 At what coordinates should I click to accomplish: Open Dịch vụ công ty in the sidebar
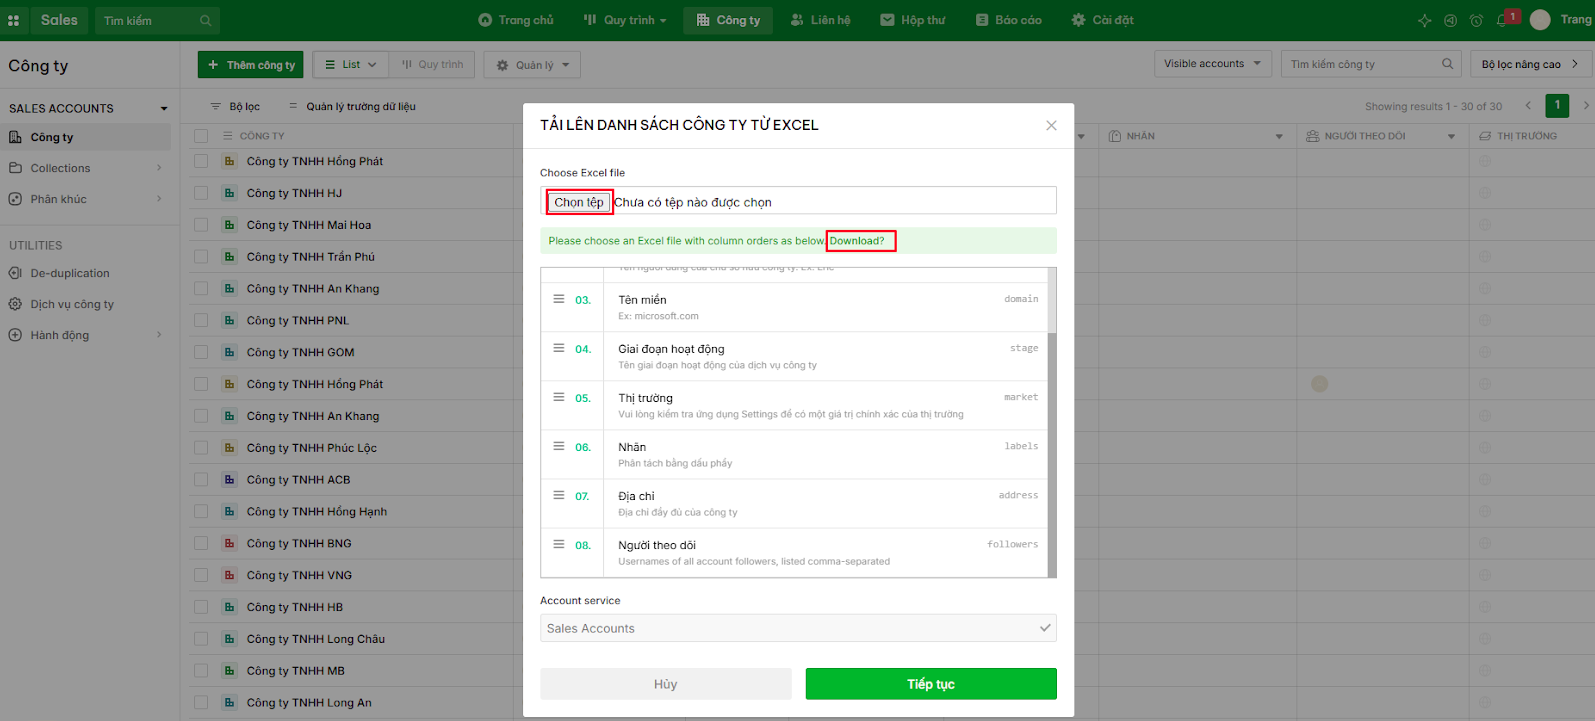pos(72,304)
